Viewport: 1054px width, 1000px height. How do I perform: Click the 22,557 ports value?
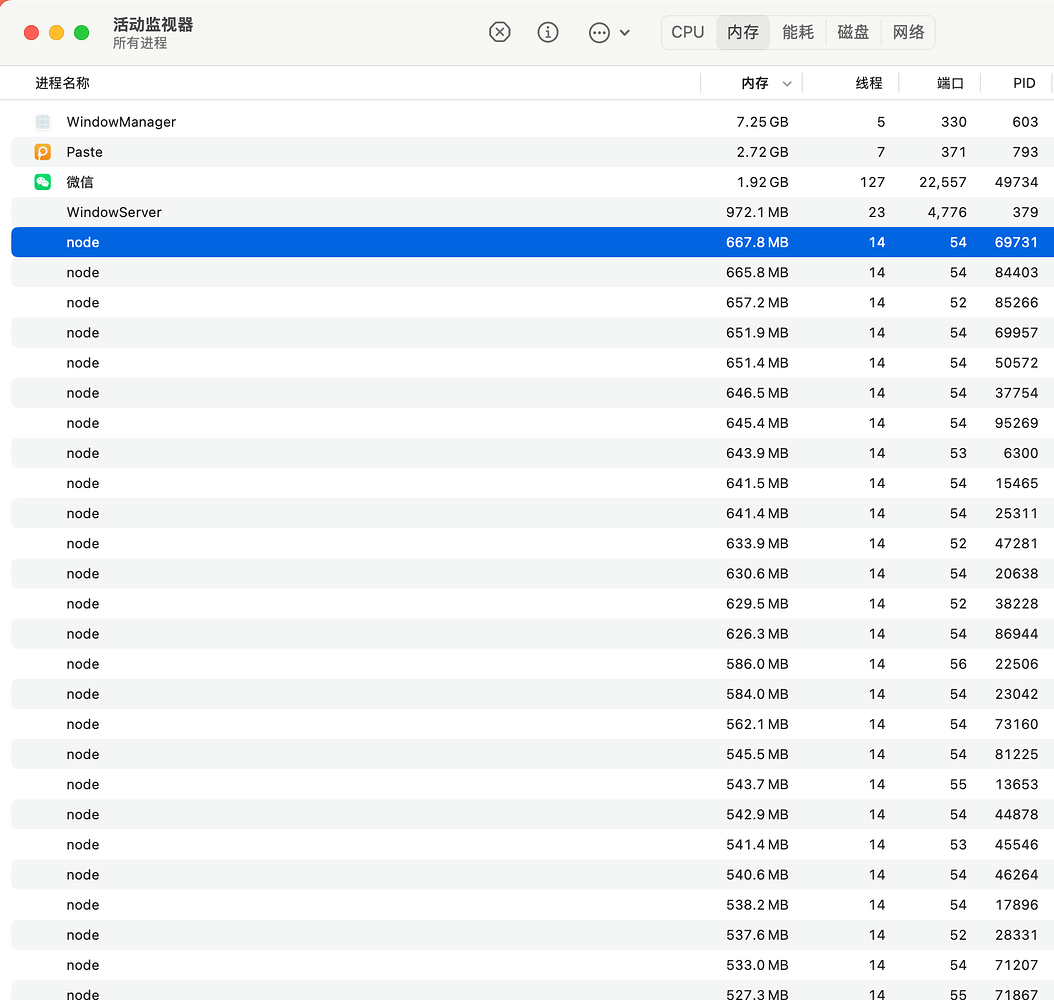pos(942,182)
